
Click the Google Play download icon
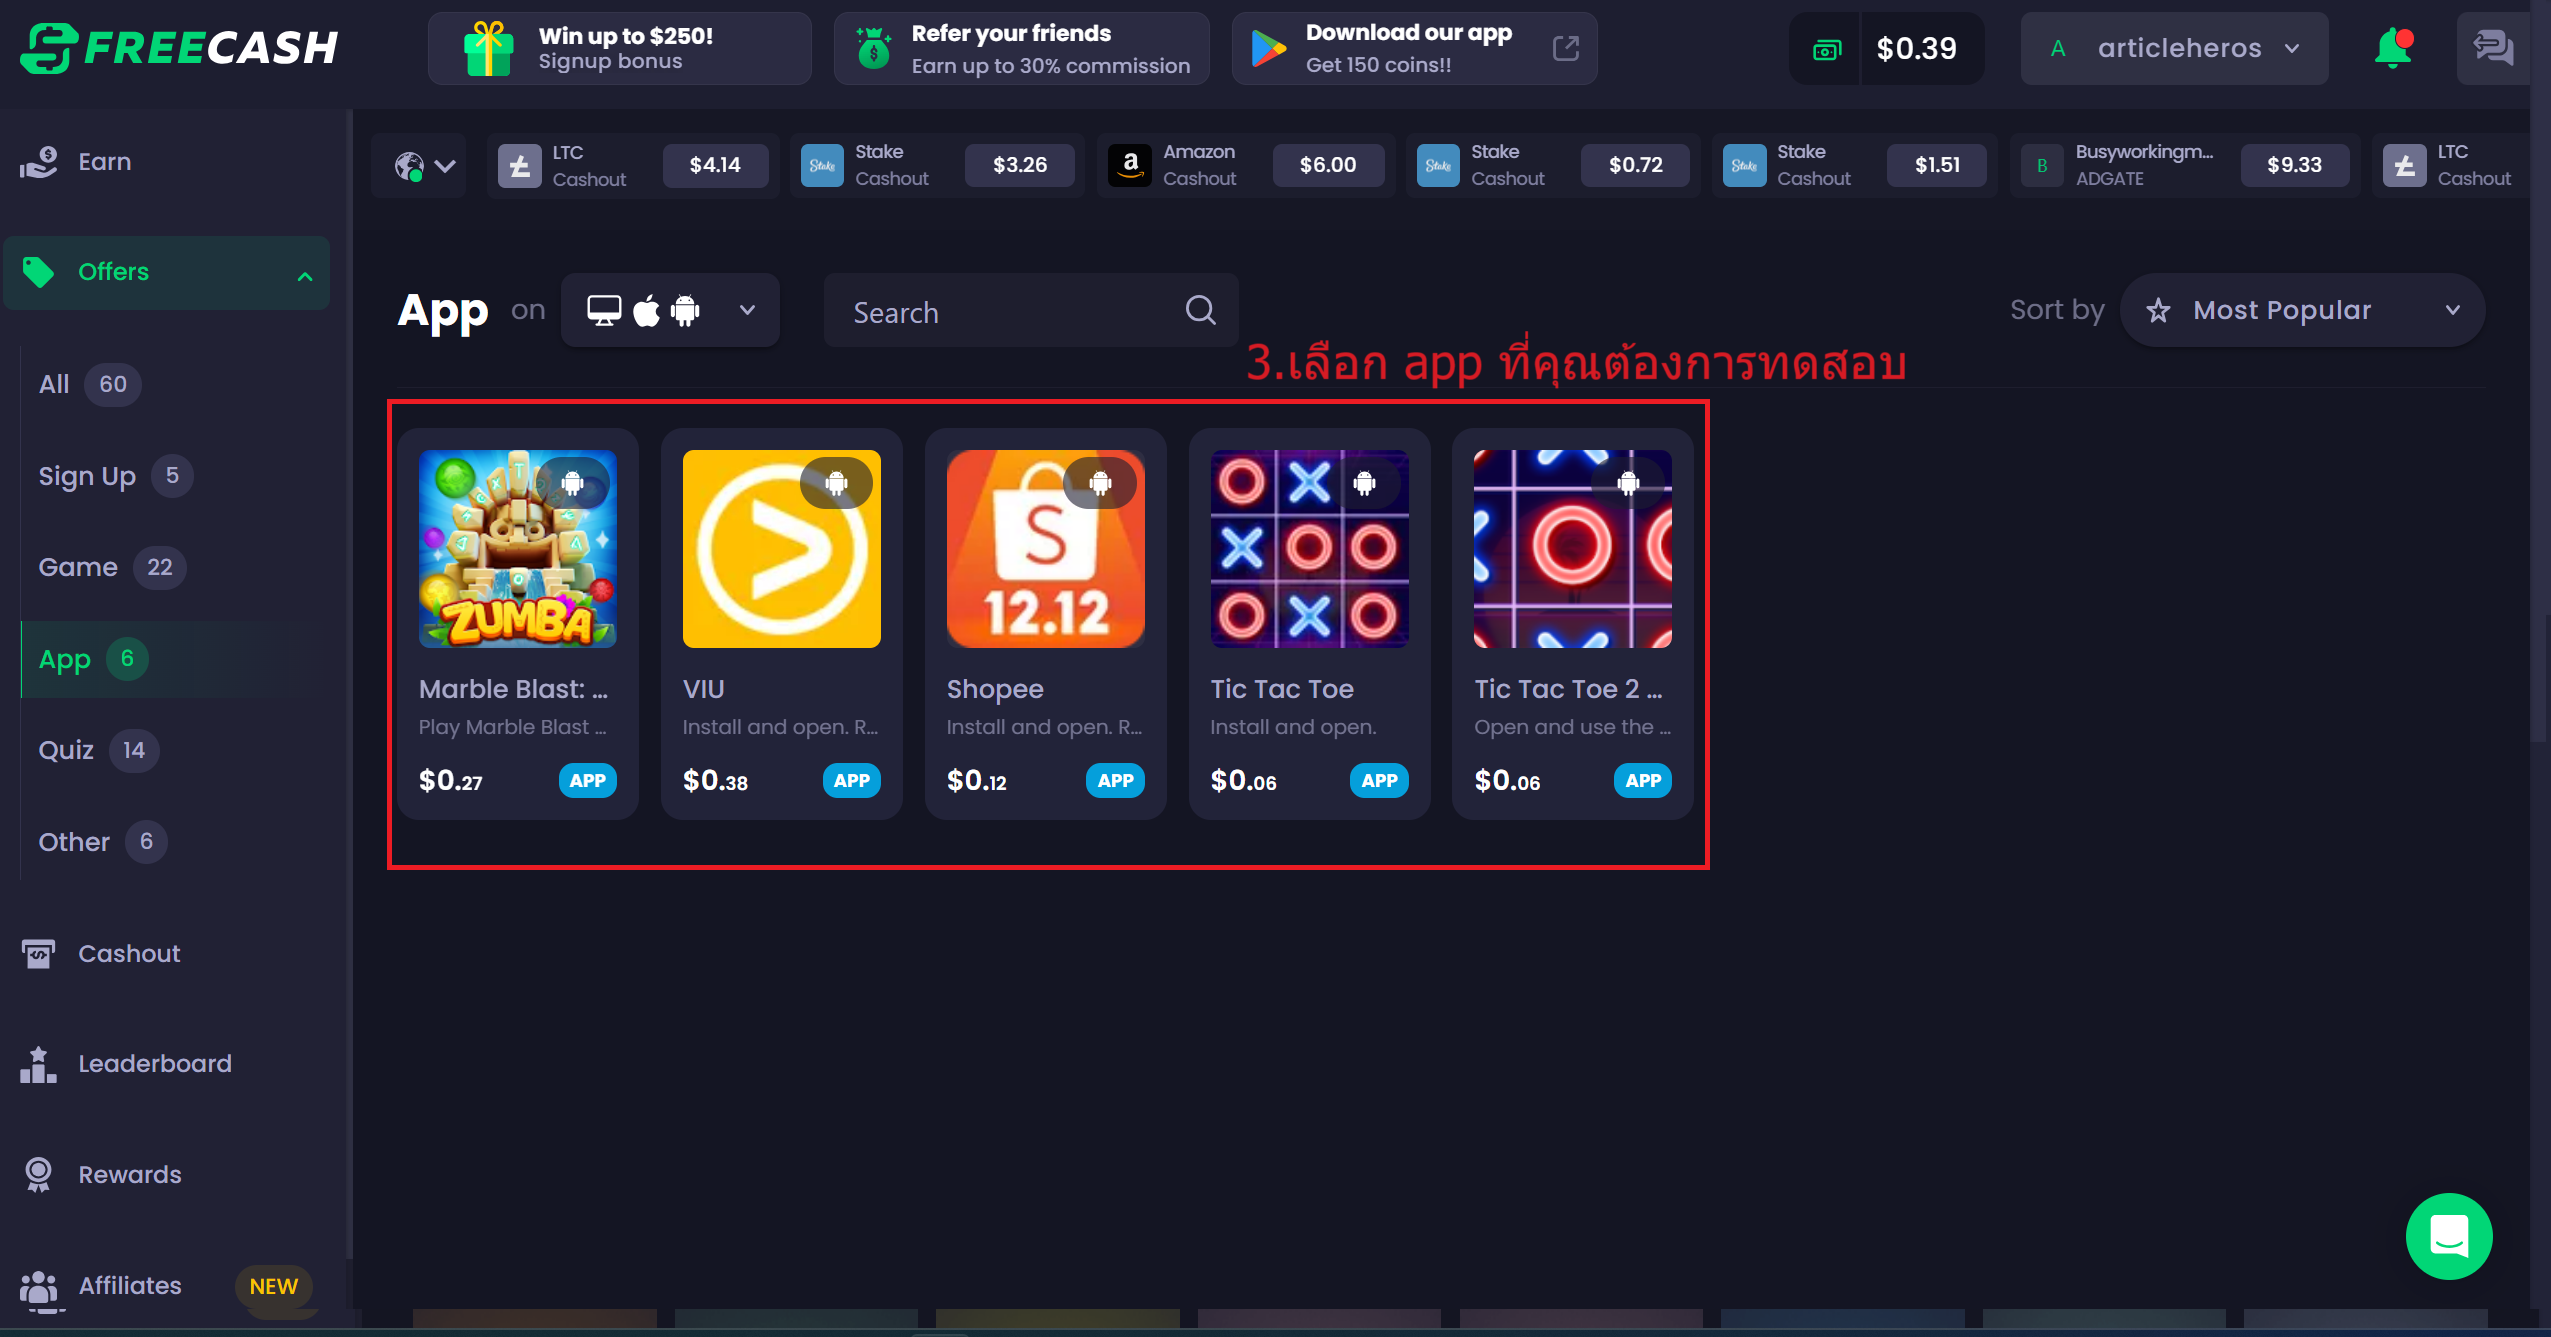[x=1268, y=48]
